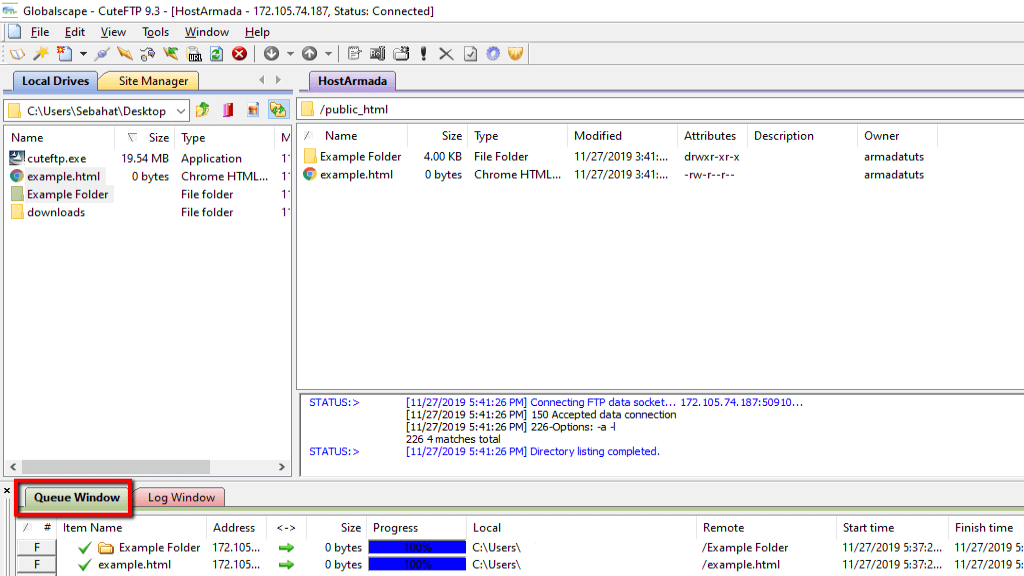Open the Help menu
This screenshot has height=576, width=1024.
[257, 32]
